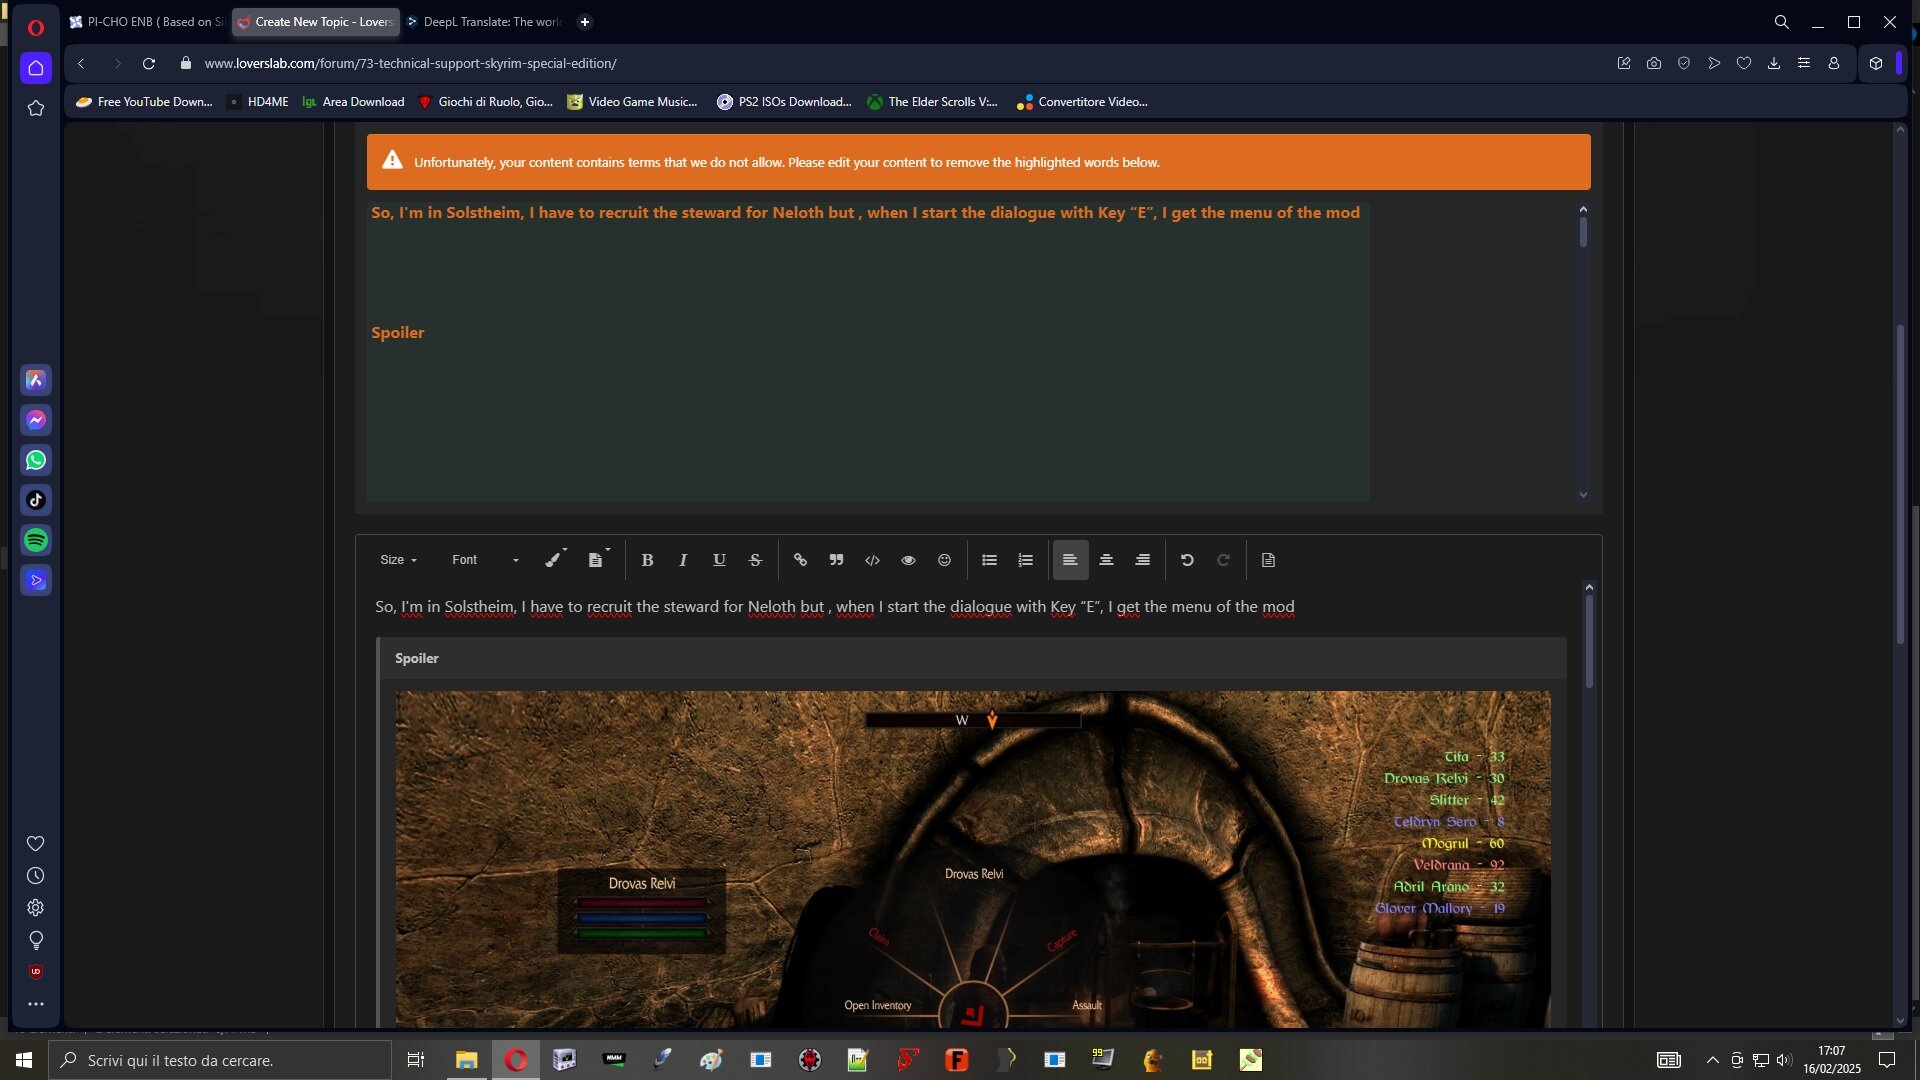This screenshot has height=1080, width=1920.
Task: Open Task View on the taskbar
Action: [x=416, y=1060]
